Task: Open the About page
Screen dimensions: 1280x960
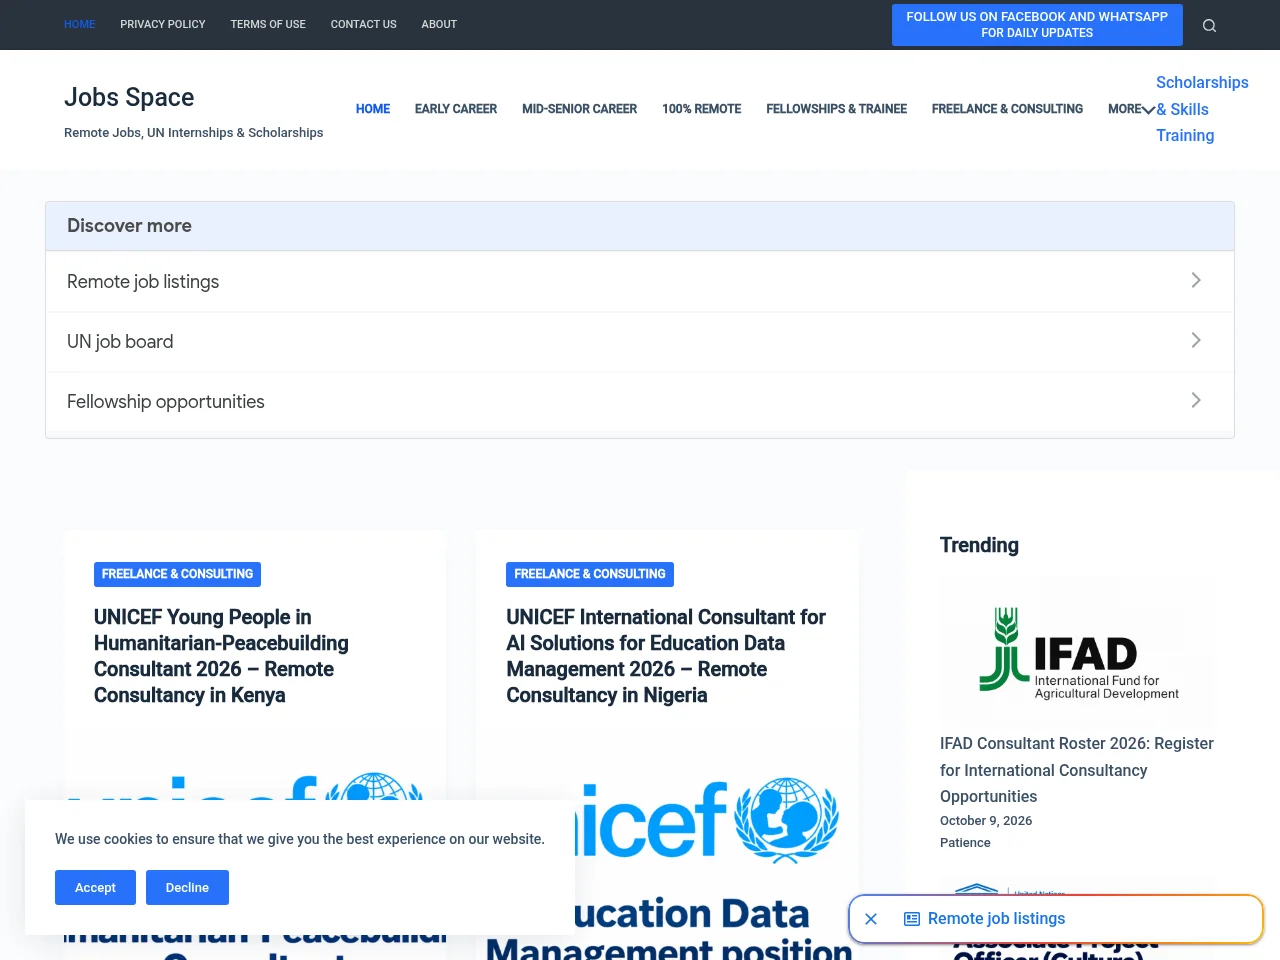Action: 439,24
